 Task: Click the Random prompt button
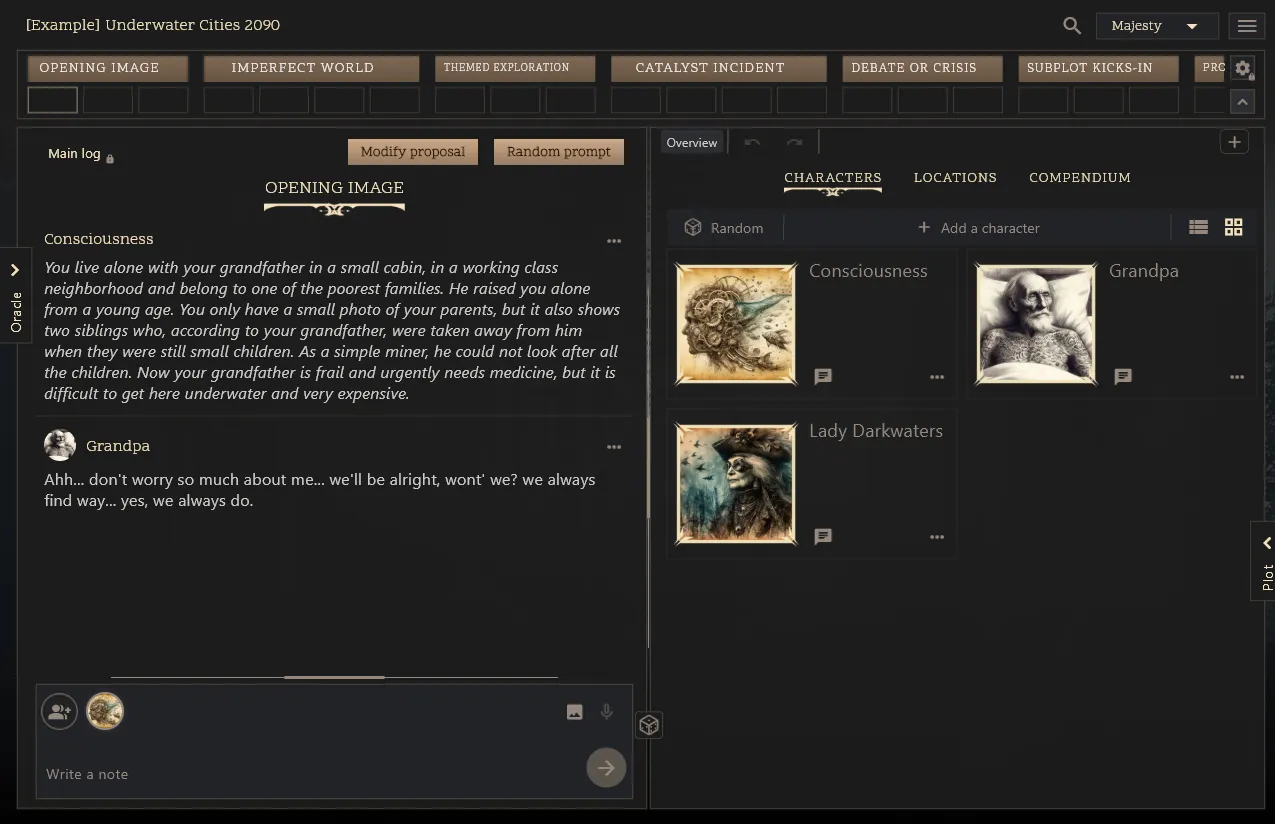(x=559, y=152)
